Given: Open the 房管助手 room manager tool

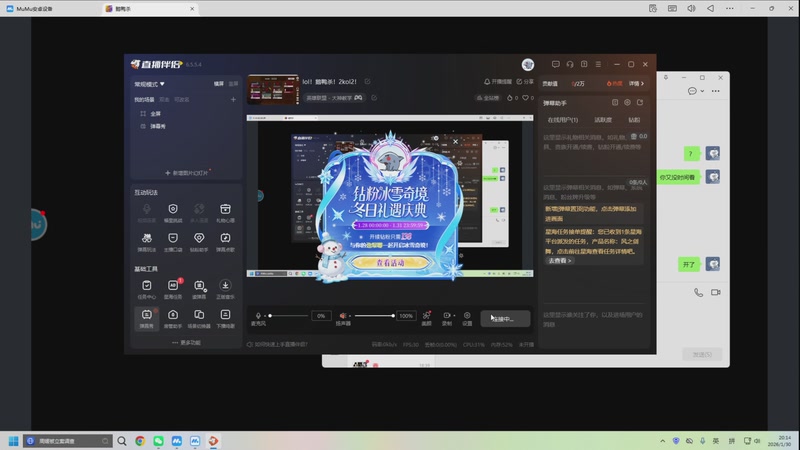Looking at the screenshot, I should point(173,318).
